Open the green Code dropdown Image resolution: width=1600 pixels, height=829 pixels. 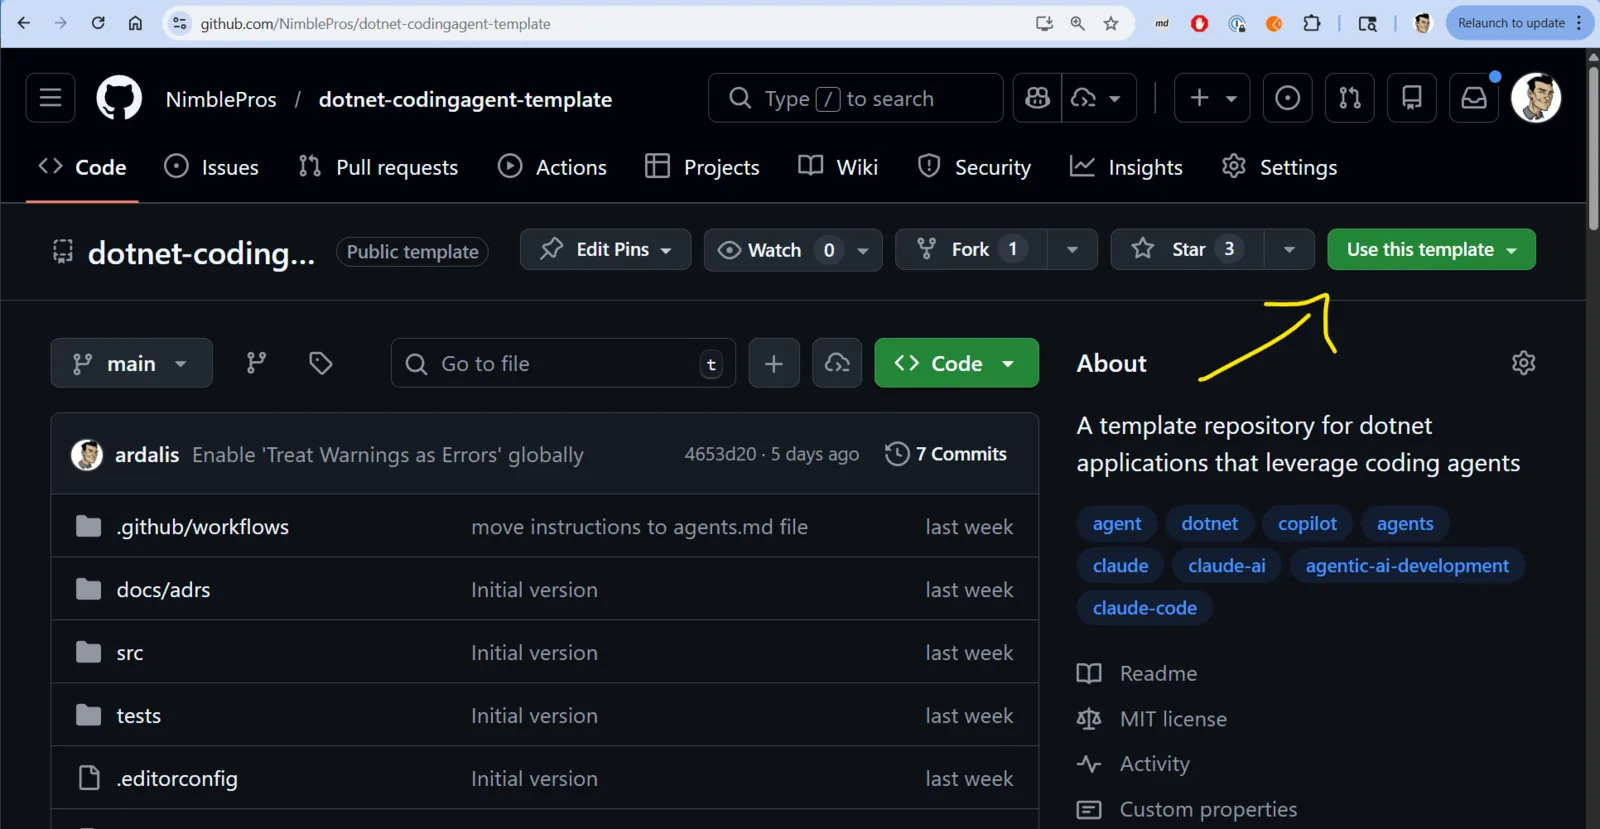point(956,363)
